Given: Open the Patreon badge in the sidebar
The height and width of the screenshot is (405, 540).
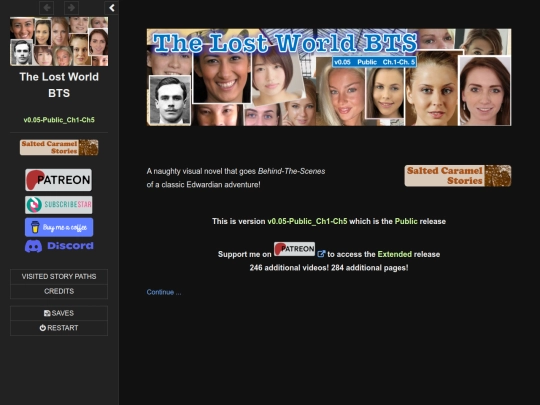Looking at the screenshot, I should click(x=59, y=180).
